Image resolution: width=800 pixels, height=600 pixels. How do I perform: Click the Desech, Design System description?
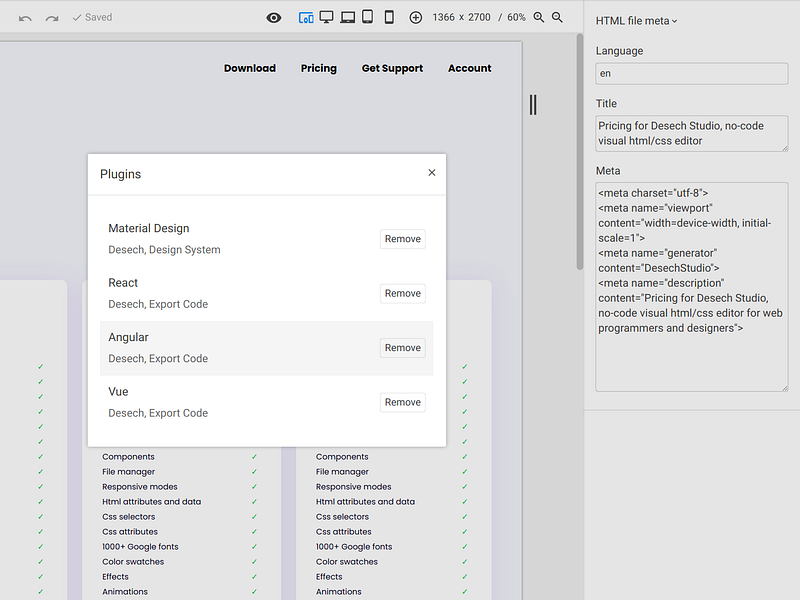164,249
